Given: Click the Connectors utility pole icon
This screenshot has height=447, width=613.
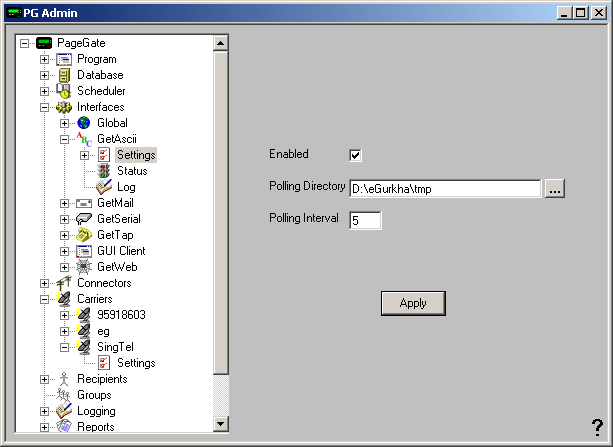Looking at the screenshot, I should (x=64, y=283).
